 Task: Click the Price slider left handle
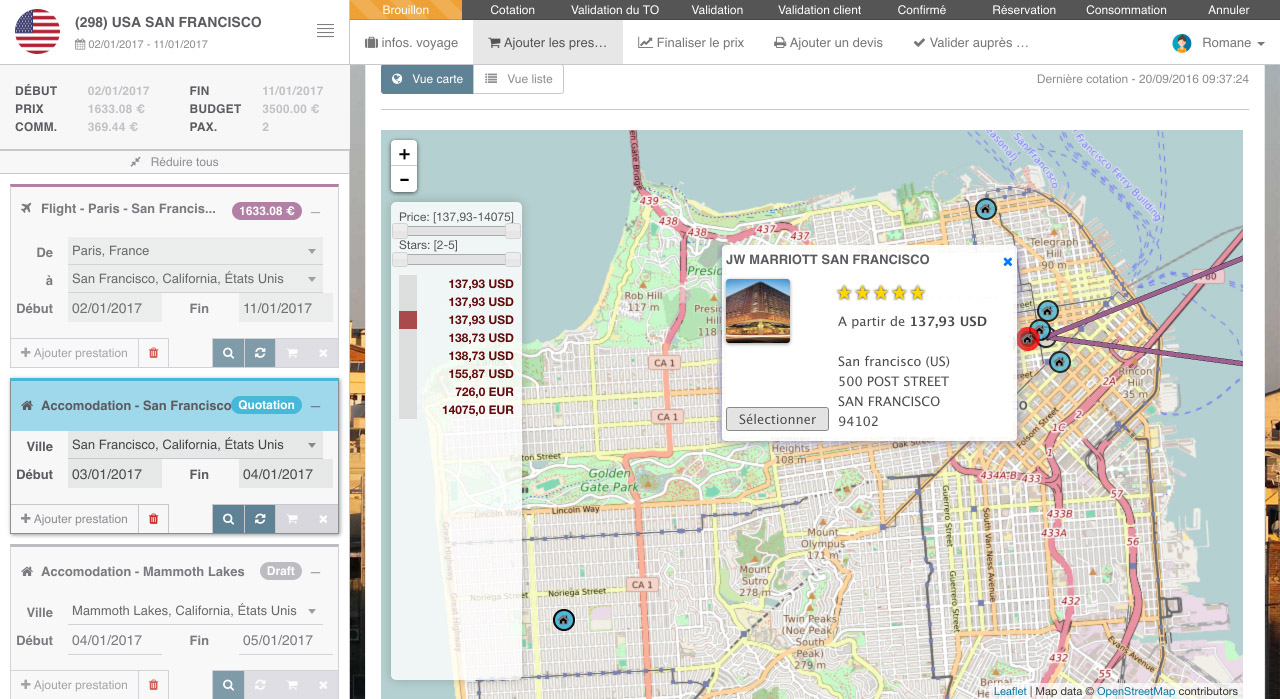[x=400, y=231]
